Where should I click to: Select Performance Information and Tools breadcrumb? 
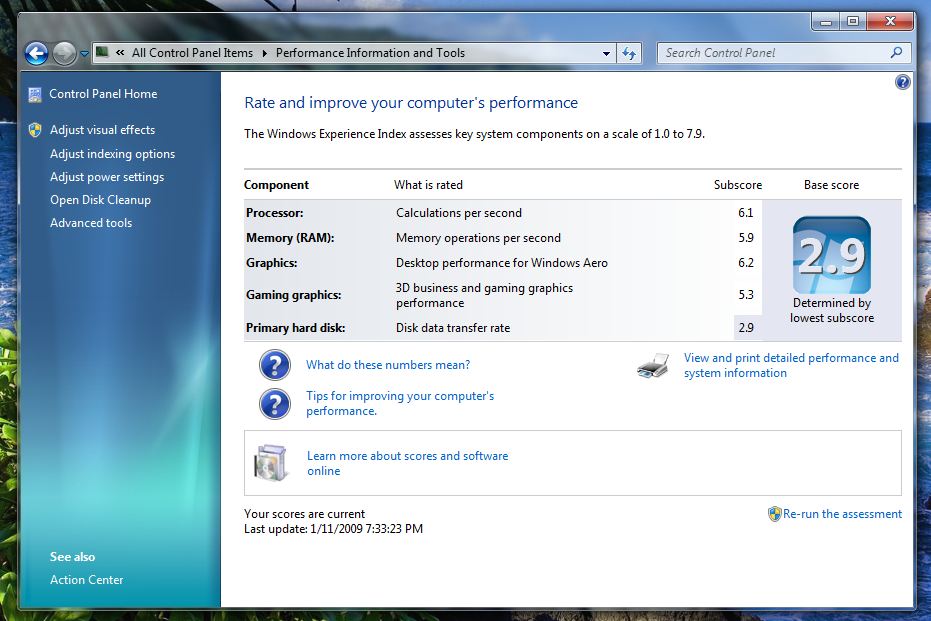click(x=370, y=53)
